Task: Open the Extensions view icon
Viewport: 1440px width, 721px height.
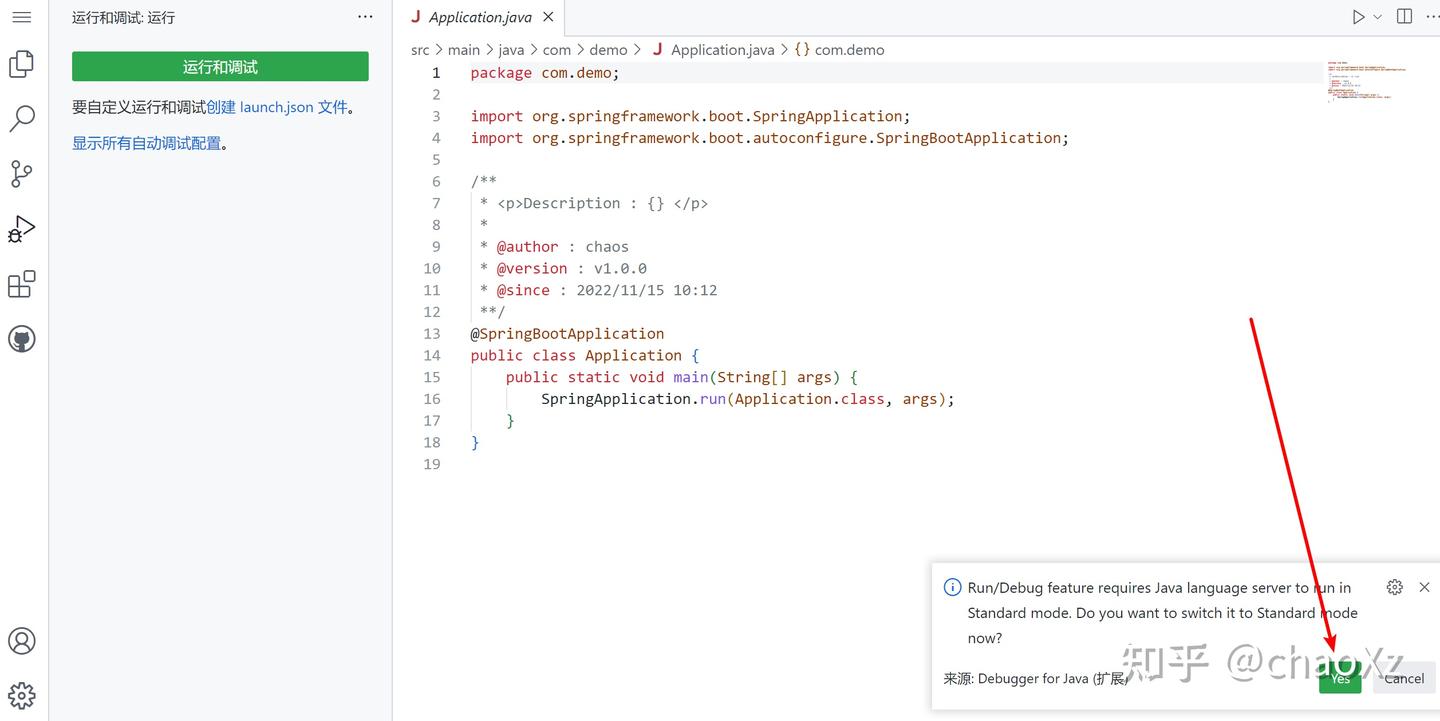Action: tap(22, 283)
